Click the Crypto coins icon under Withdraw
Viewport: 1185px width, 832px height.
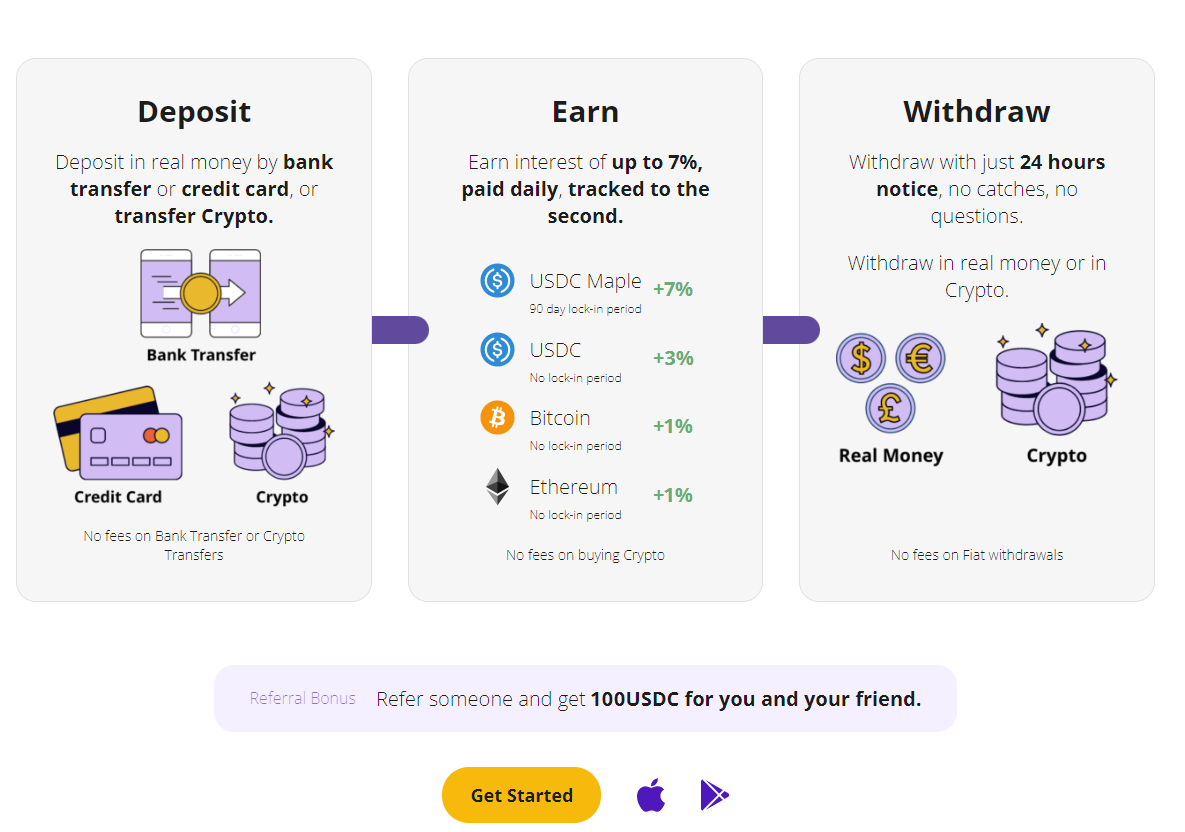pos(1056,380)
